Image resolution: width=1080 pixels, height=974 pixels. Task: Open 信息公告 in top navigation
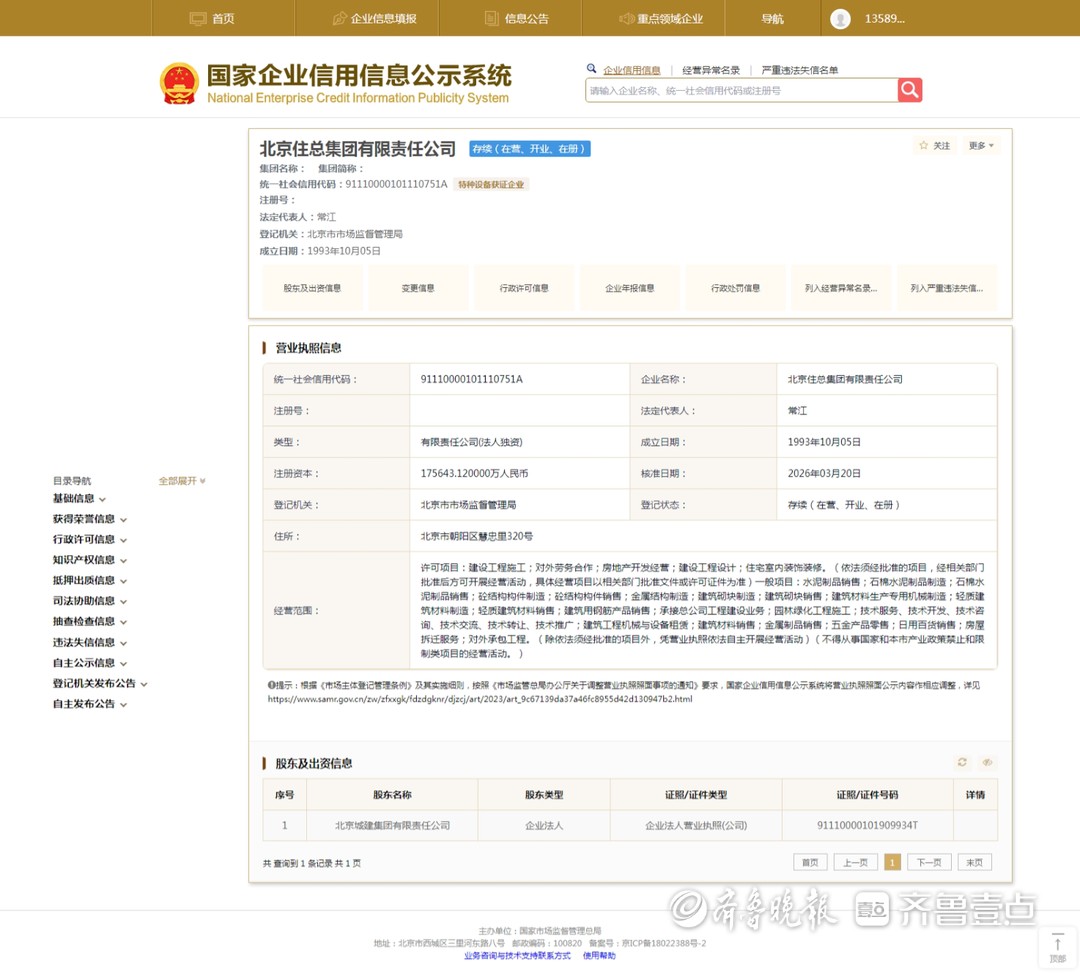(x=517, y=19)
